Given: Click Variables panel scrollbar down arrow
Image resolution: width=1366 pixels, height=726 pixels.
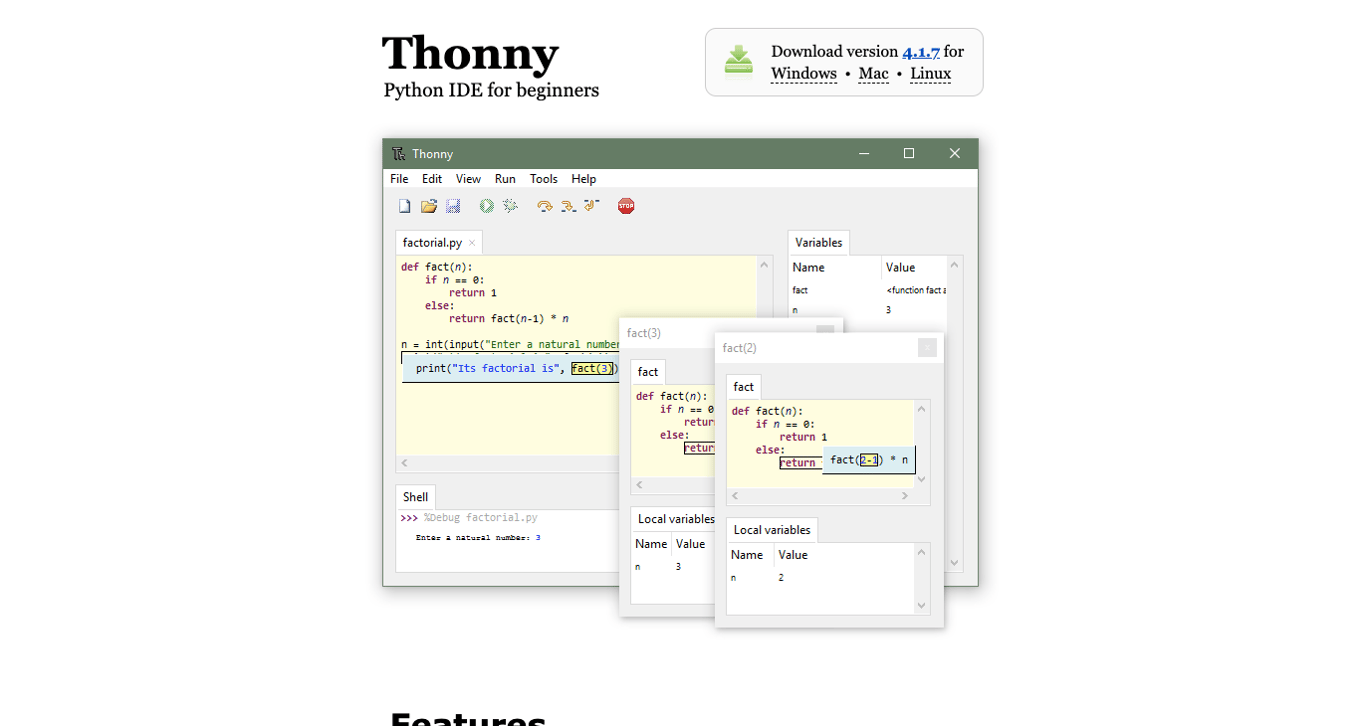Looking at the screenshot, I should pyautogui.click(x=954, y=562).
